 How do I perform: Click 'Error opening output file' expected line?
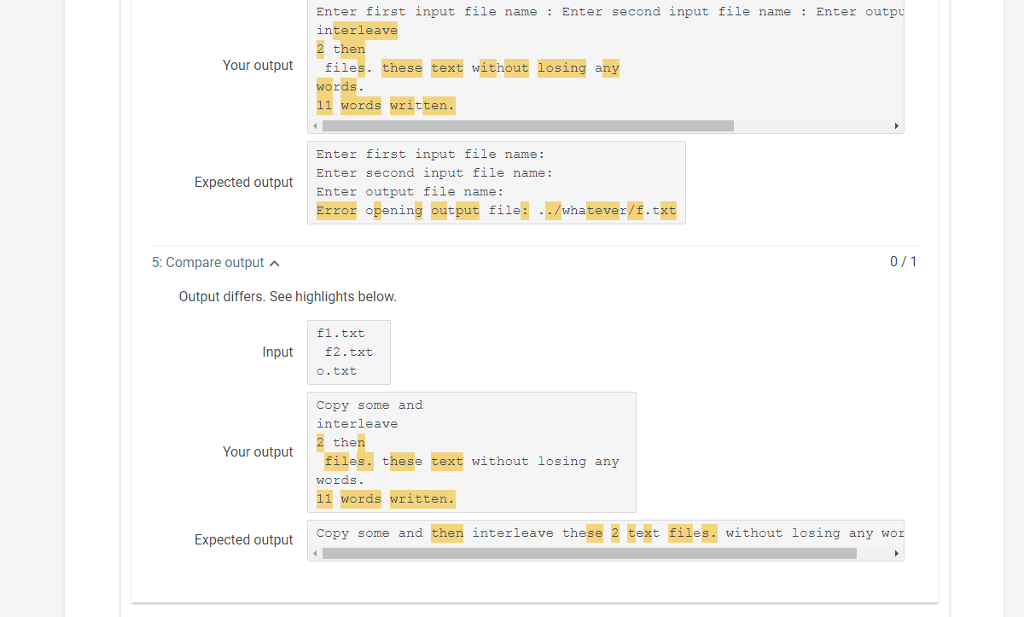(496, 210)
